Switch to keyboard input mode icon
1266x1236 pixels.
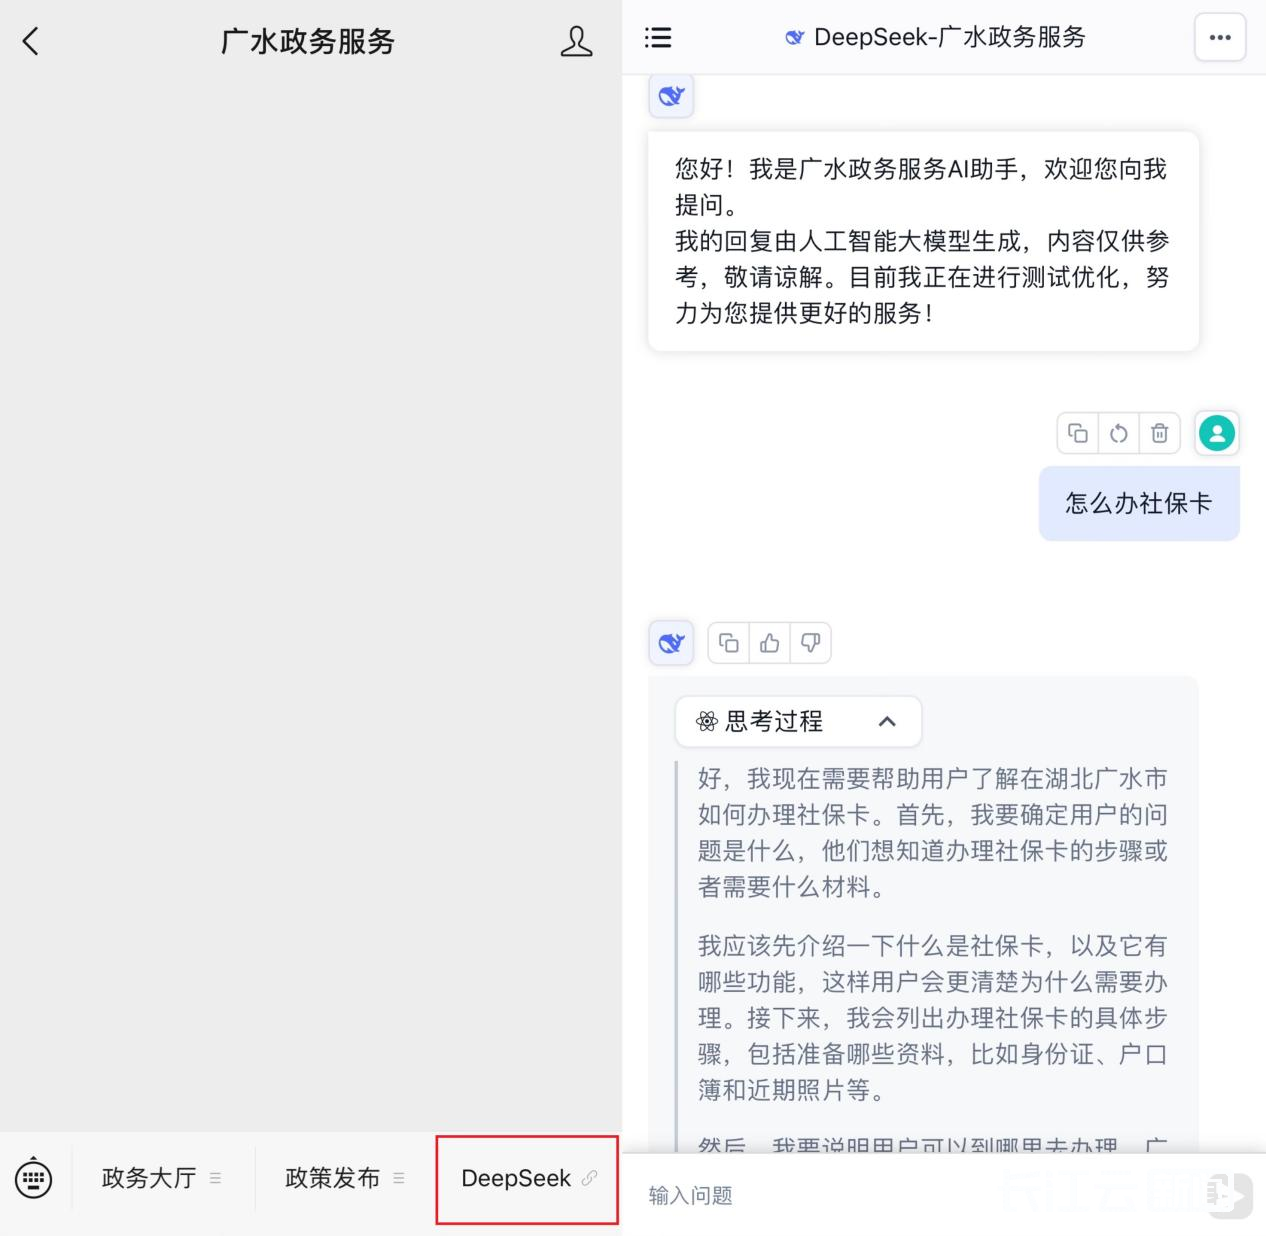(34, 1178)
